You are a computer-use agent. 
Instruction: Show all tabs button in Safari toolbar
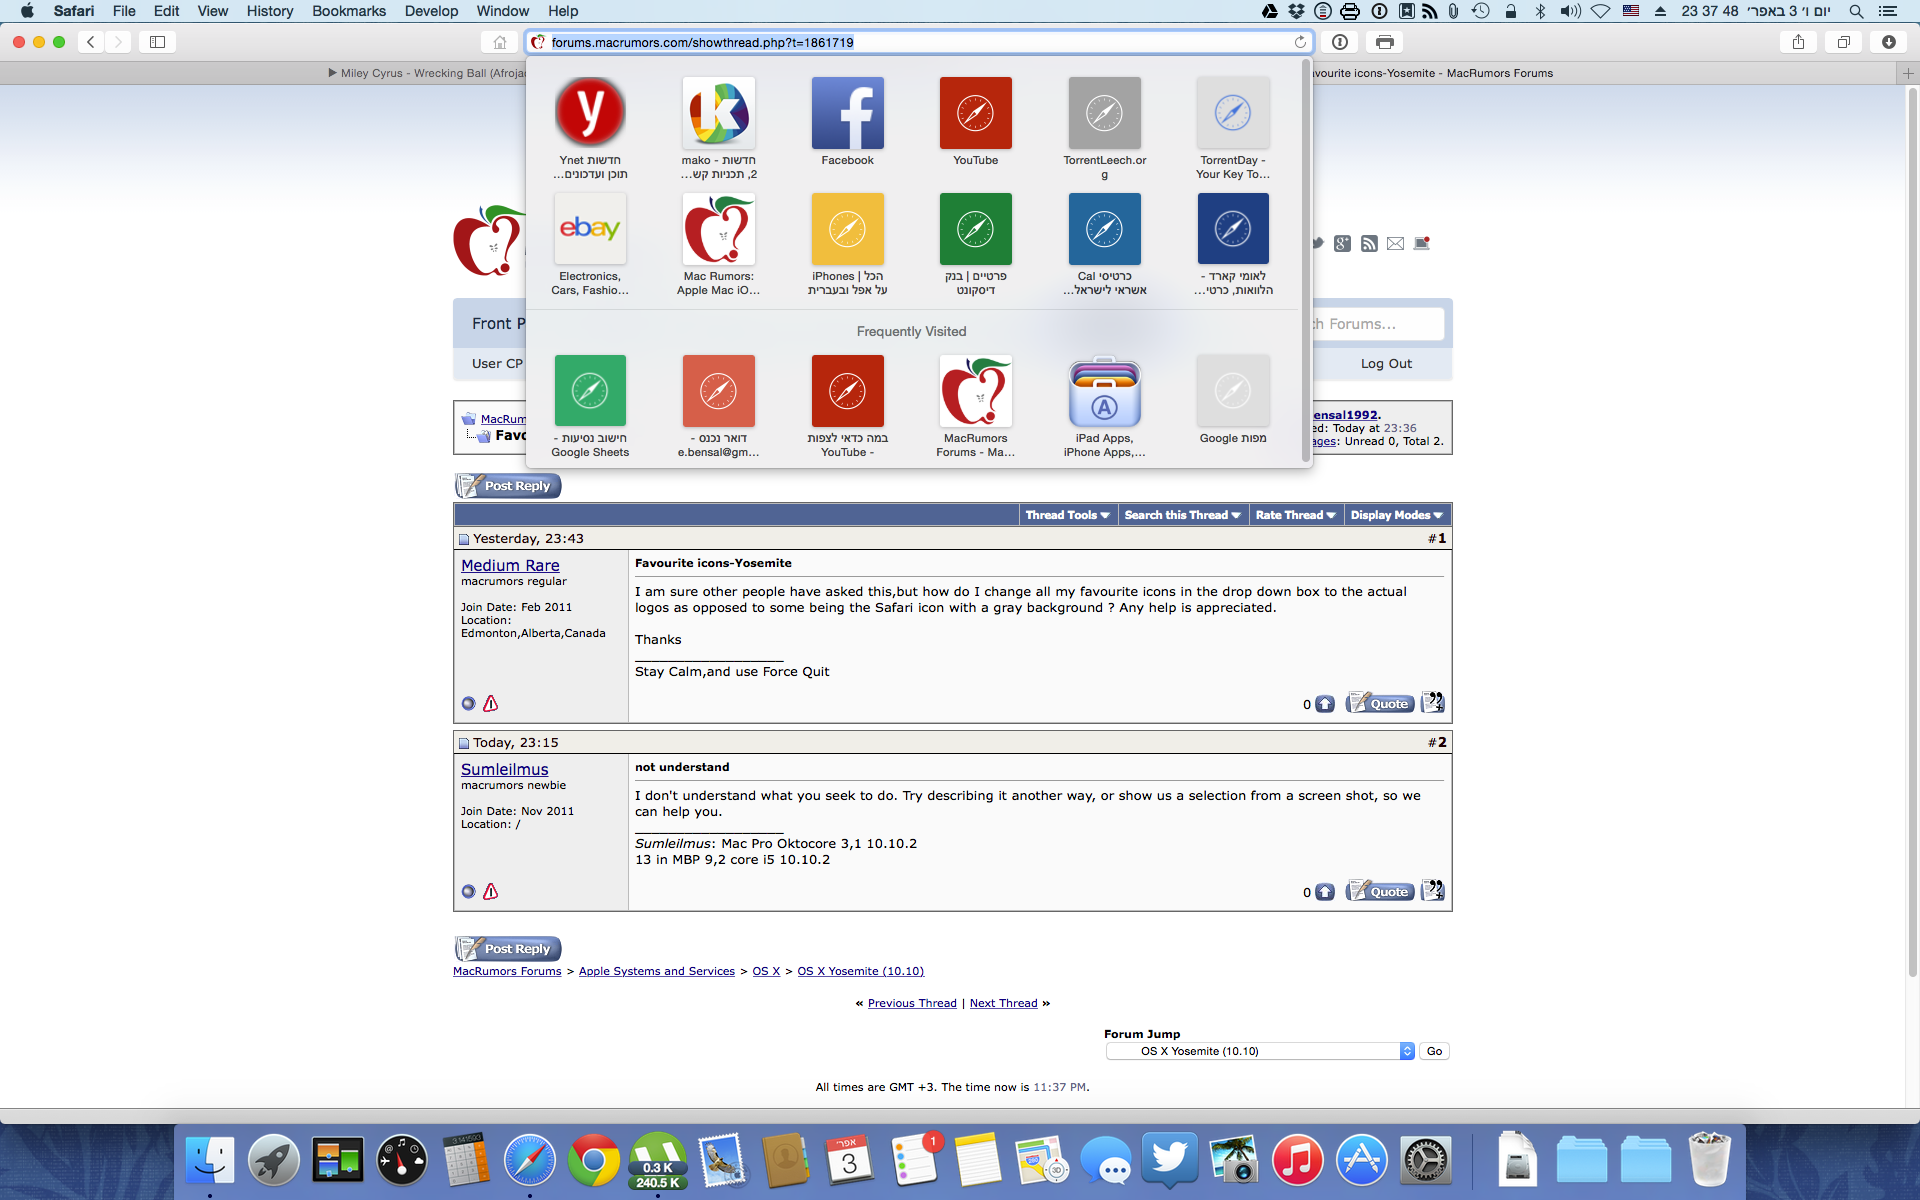click(x=1843, y=42)
